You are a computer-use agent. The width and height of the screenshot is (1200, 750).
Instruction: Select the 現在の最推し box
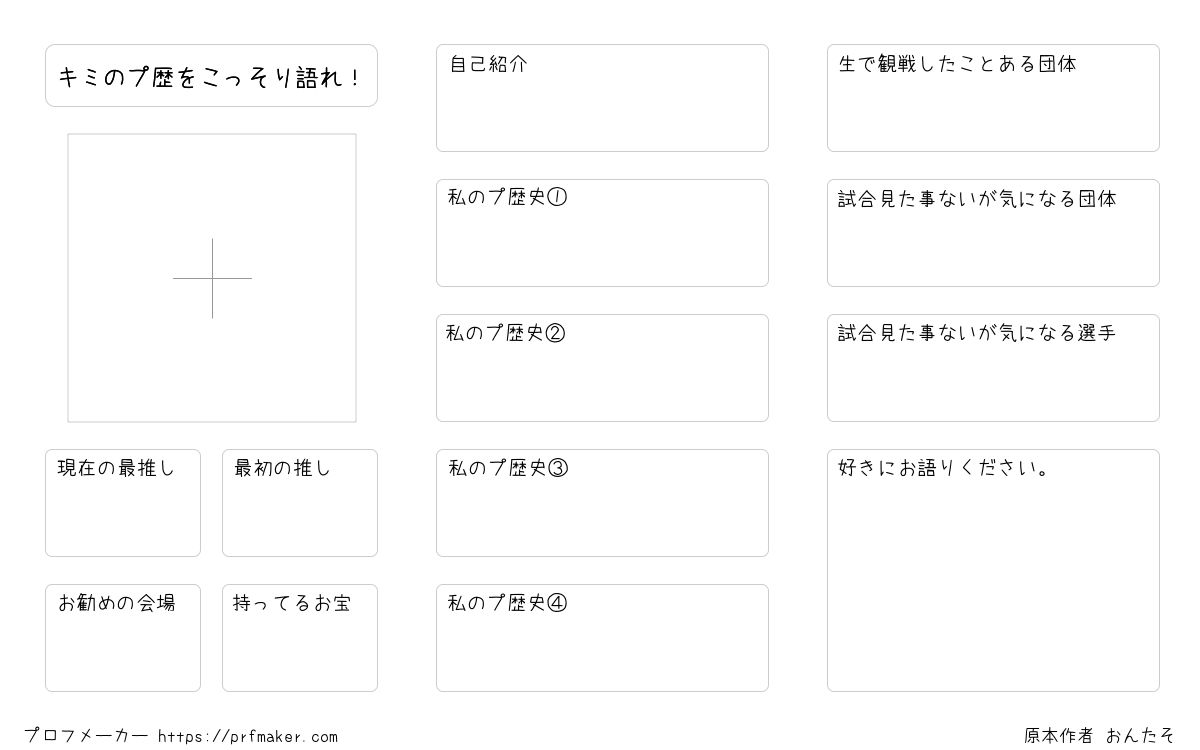pyautogui.click(x=123, y=503)
